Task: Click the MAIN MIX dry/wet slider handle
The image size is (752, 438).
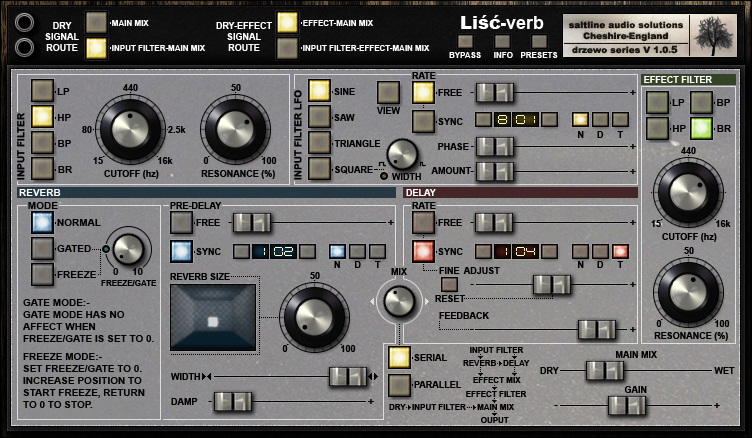Action: coord(605,371)
